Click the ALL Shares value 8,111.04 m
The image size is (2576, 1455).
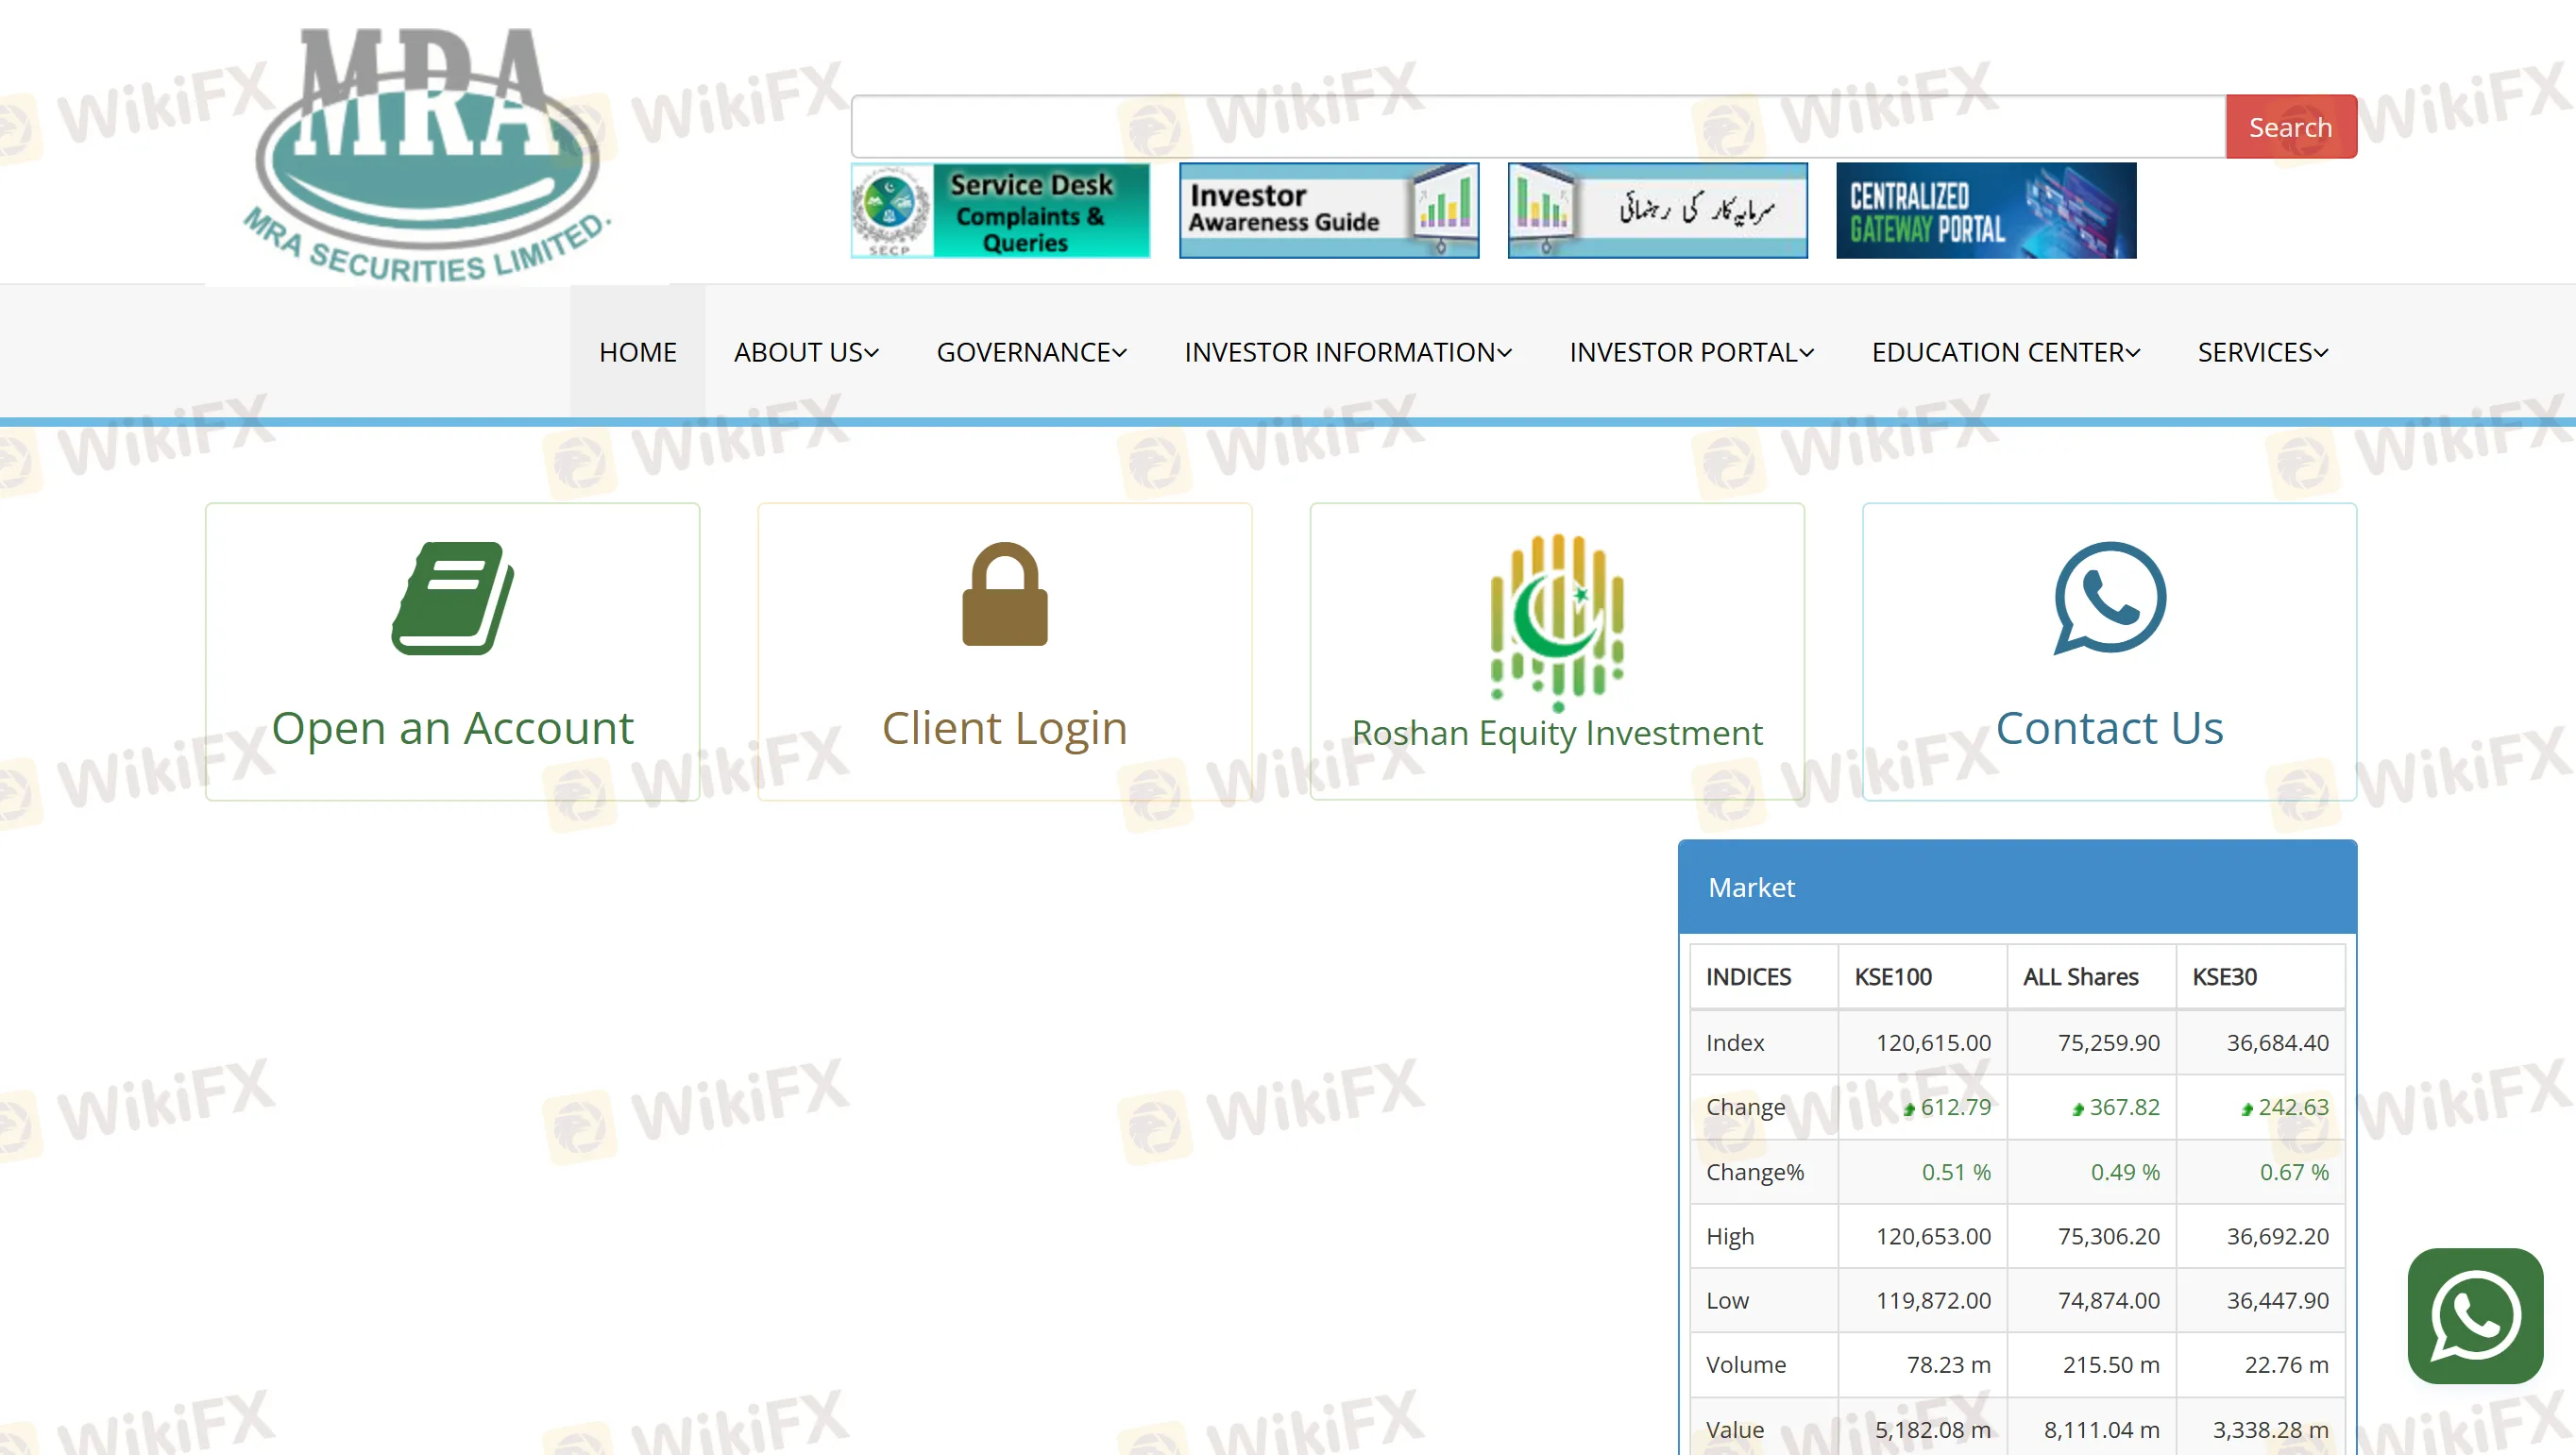click(x=2102, y=1430)
